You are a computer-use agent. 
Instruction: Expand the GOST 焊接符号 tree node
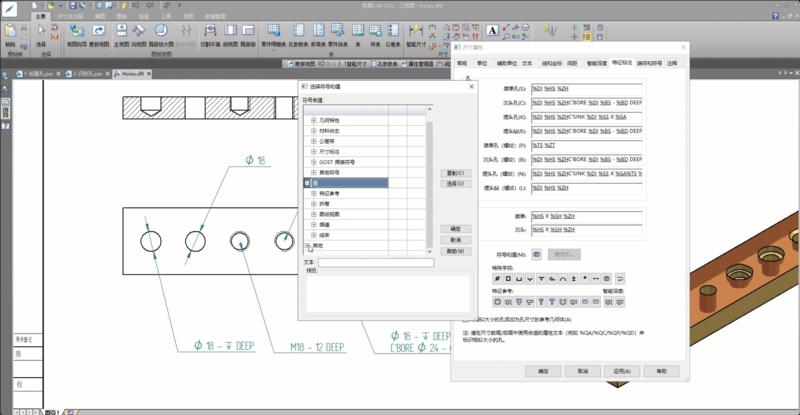click(x=313, y=161)
